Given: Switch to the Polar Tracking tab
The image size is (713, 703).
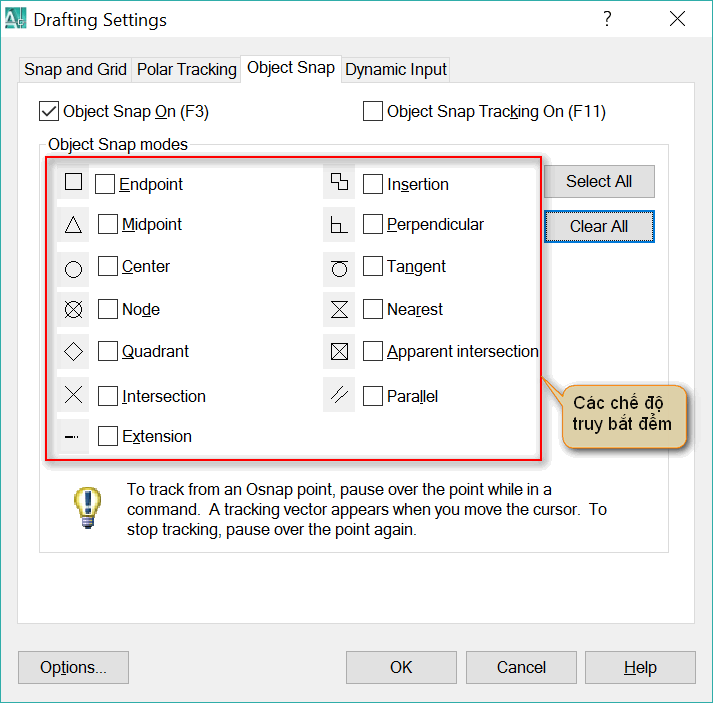Looking at the screenshot, I should click(186, 70).
